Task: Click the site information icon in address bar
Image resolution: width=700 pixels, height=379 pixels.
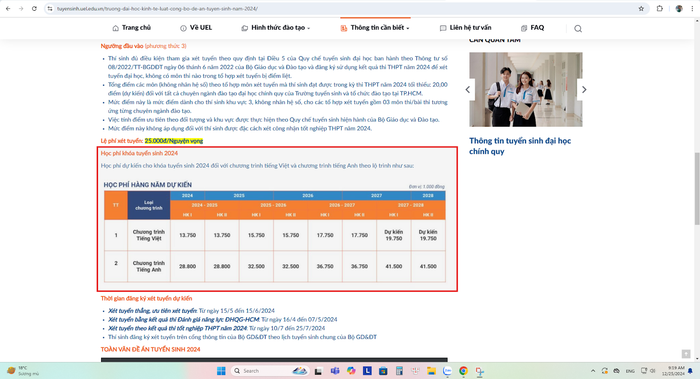Action: tap(50, 8)
